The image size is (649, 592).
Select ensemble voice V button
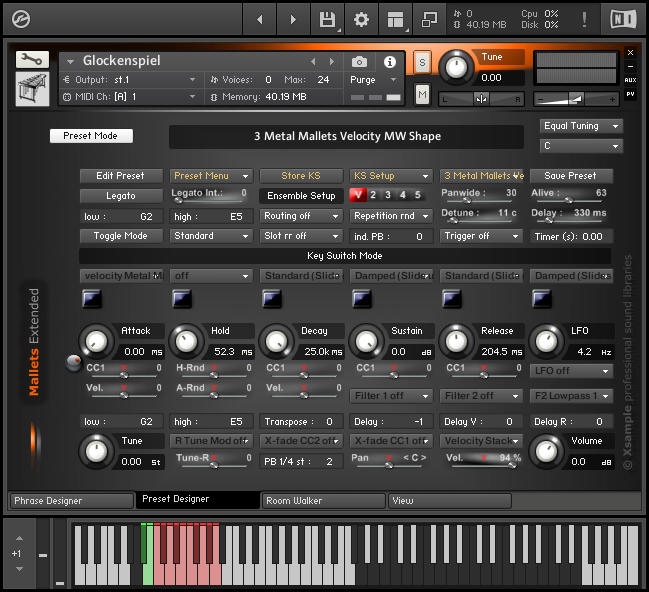click(358, 195)
